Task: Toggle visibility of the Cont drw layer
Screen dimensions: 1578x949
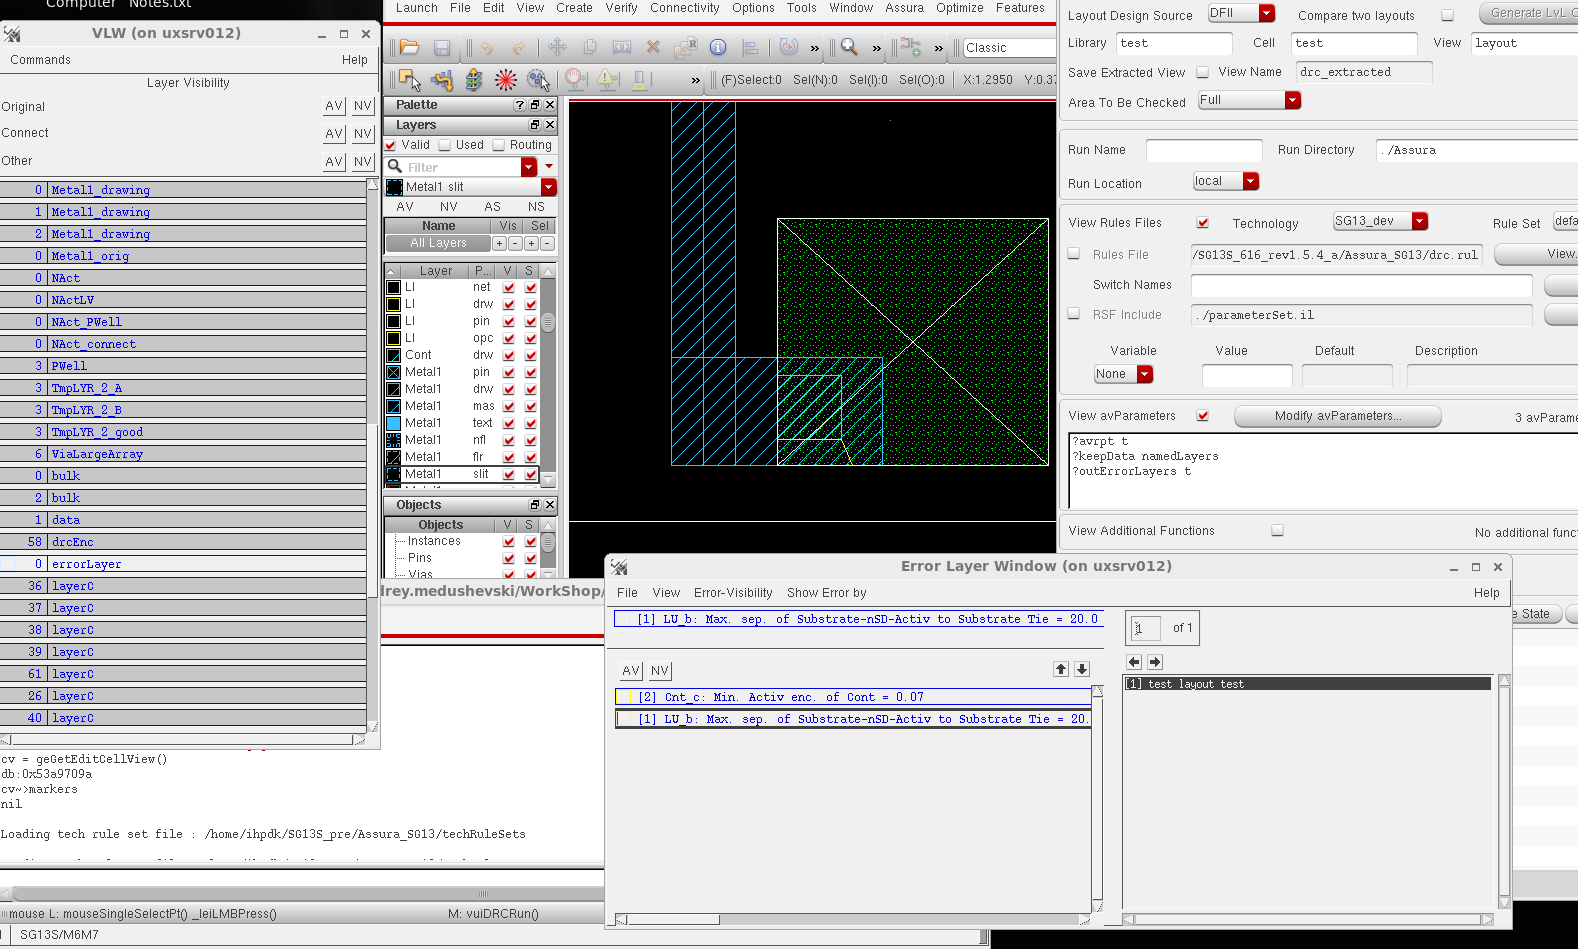Action: (x=509, y=355)
